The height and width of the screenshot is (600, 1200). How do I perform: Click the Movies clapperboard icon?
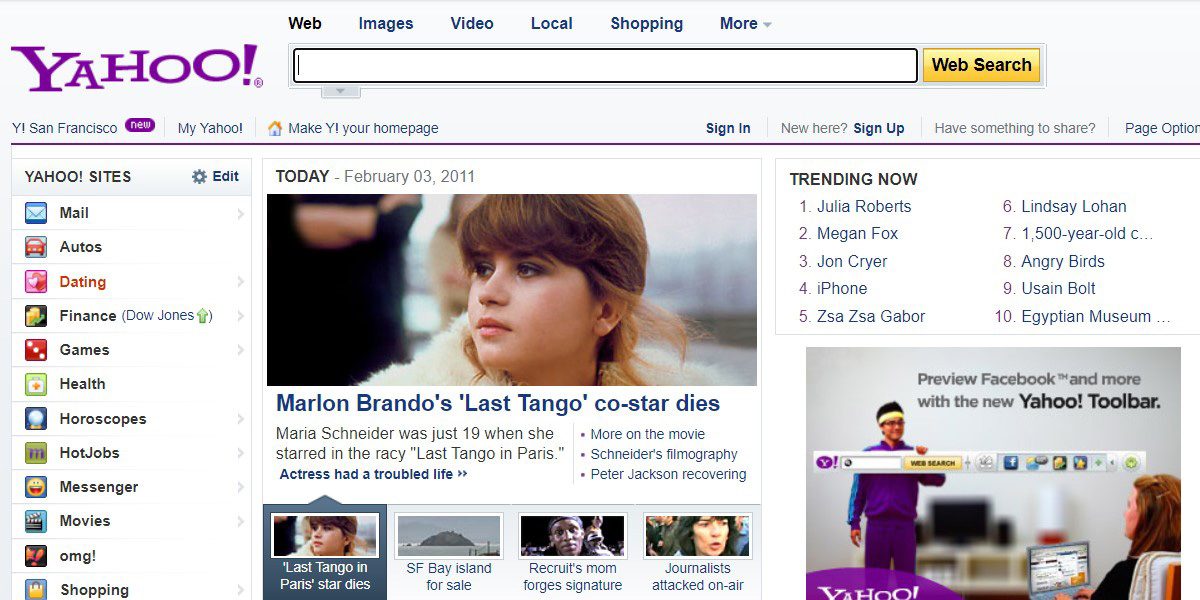36,521
